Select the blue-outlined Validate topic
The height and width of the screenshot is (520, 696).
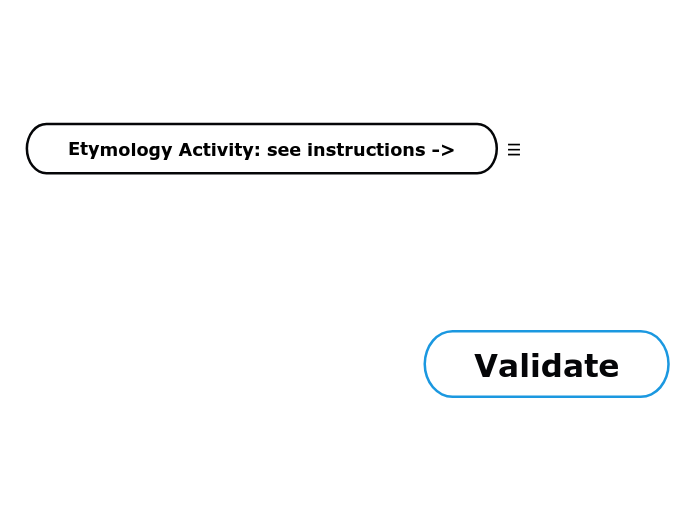coord(546,365)
